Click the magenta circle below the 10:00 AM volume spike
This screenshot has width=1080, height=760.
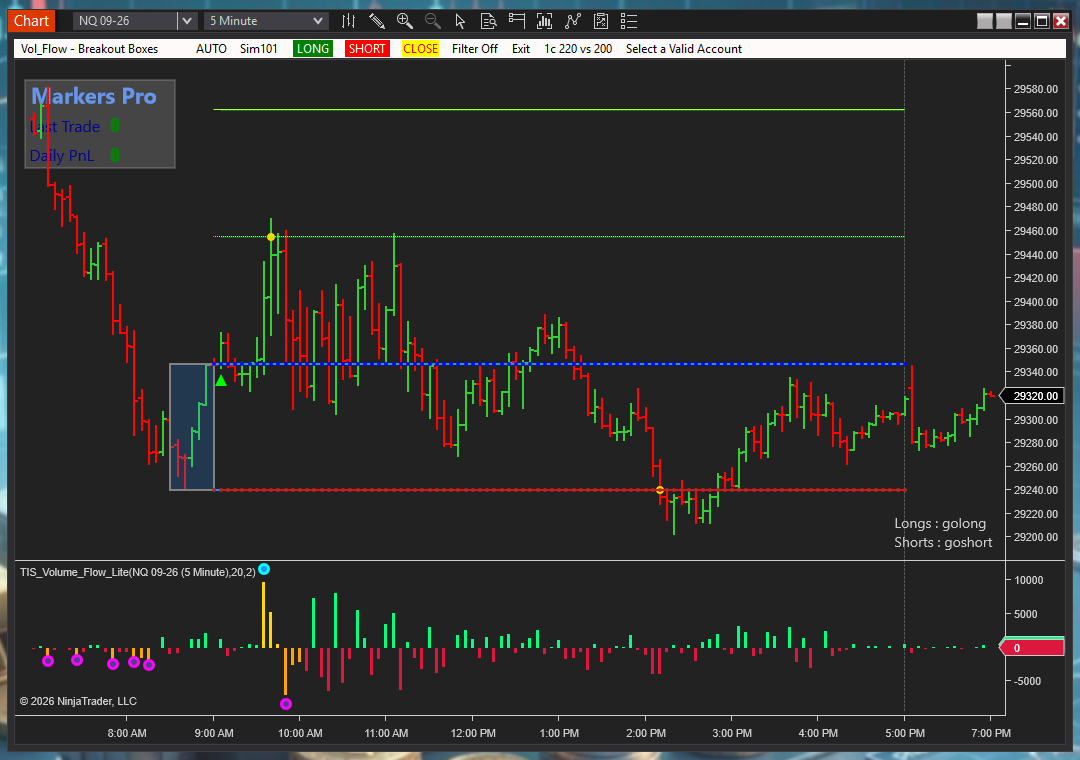[286, 703]
